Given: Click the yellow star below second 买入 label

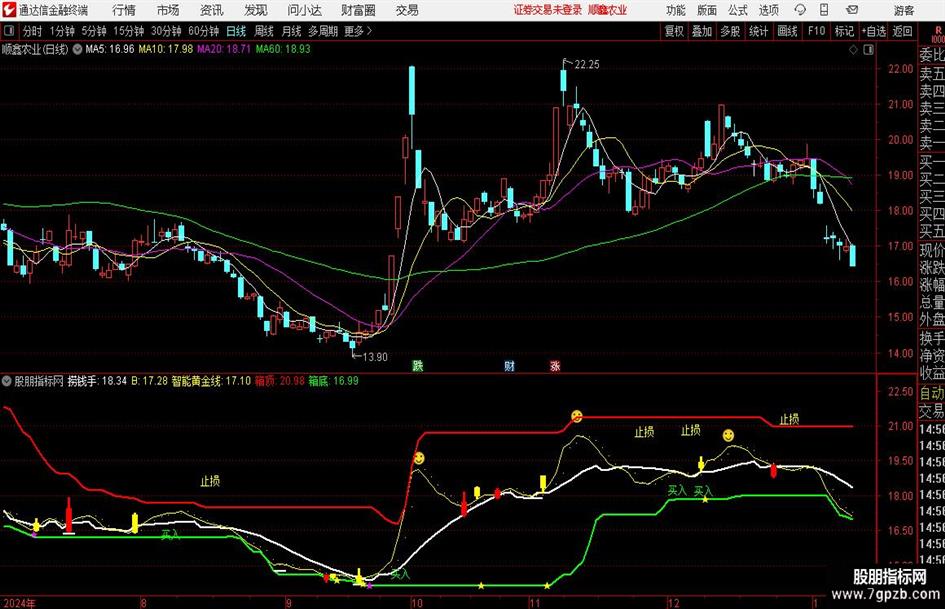Looking at the screenshot, I should click(x=705, y=499).
